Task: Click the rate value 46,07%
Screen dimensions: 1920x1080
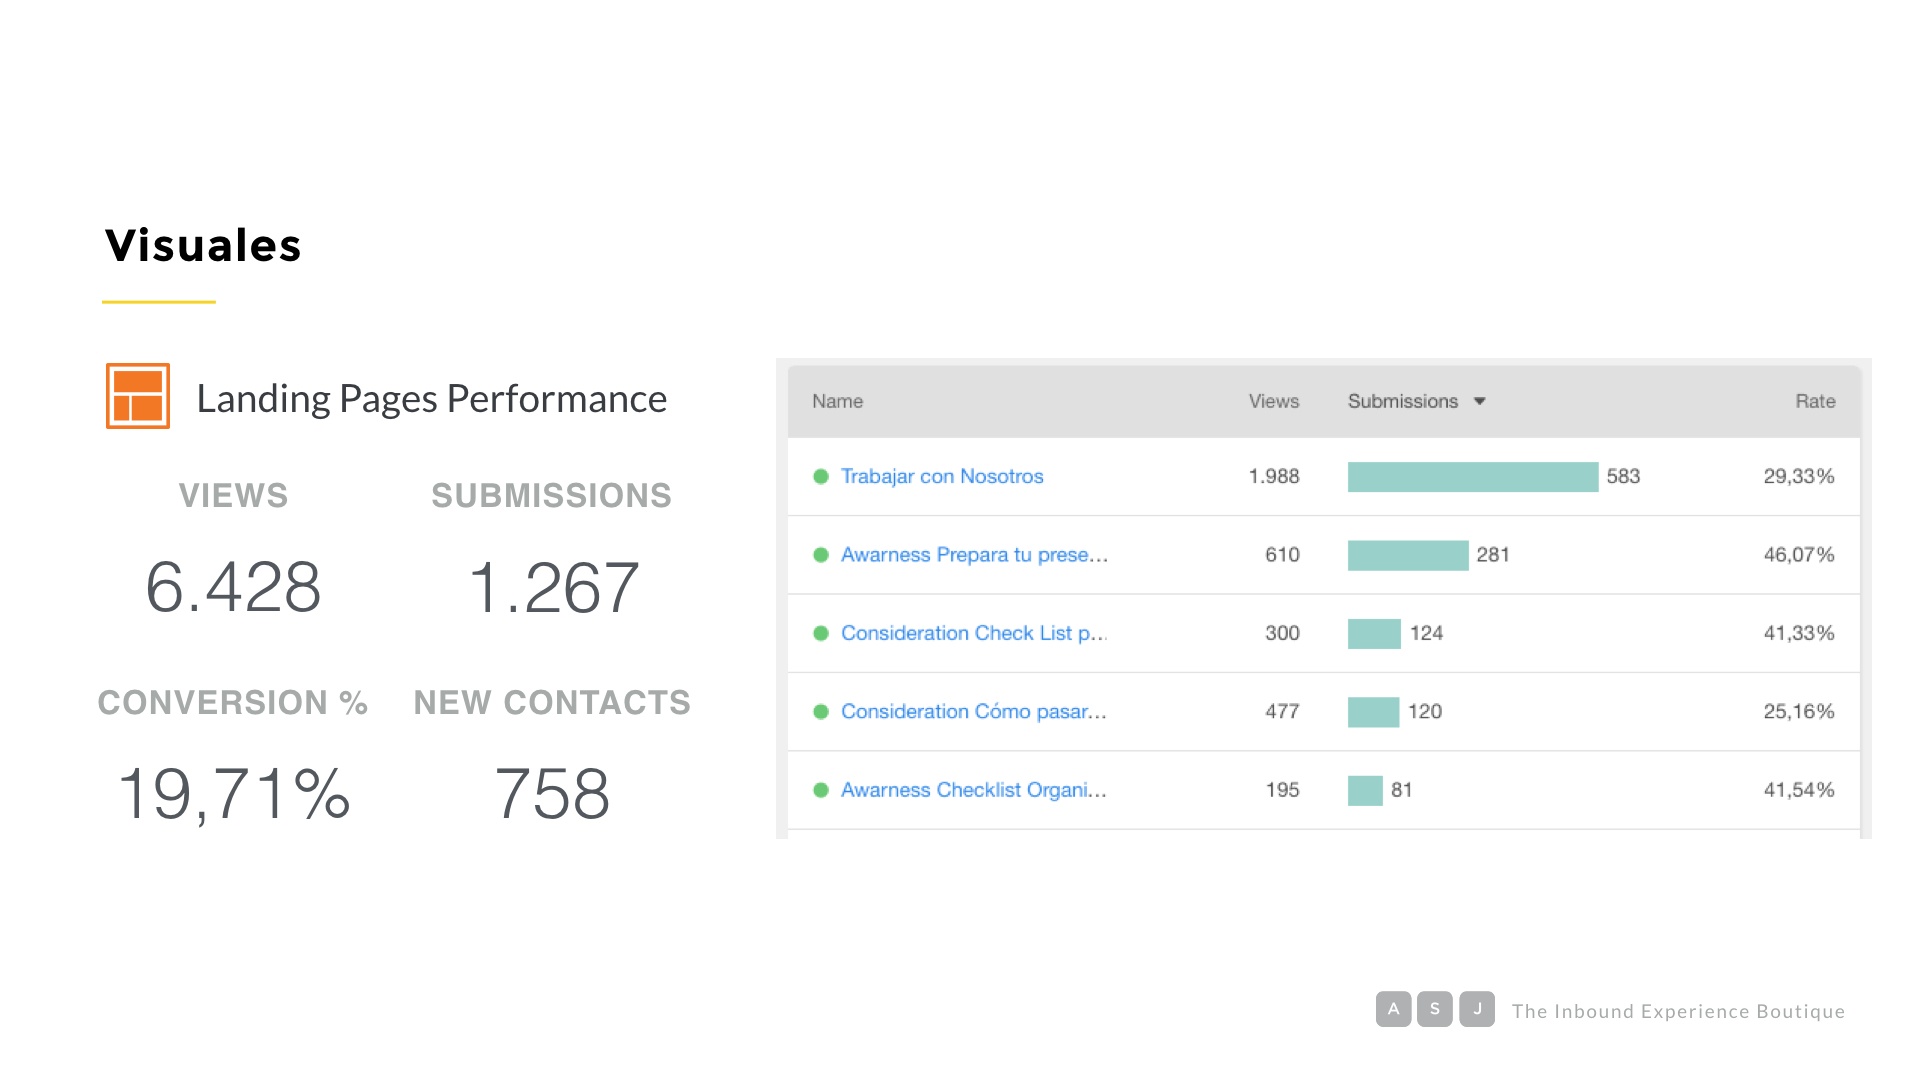Action: pos(1799,554)
